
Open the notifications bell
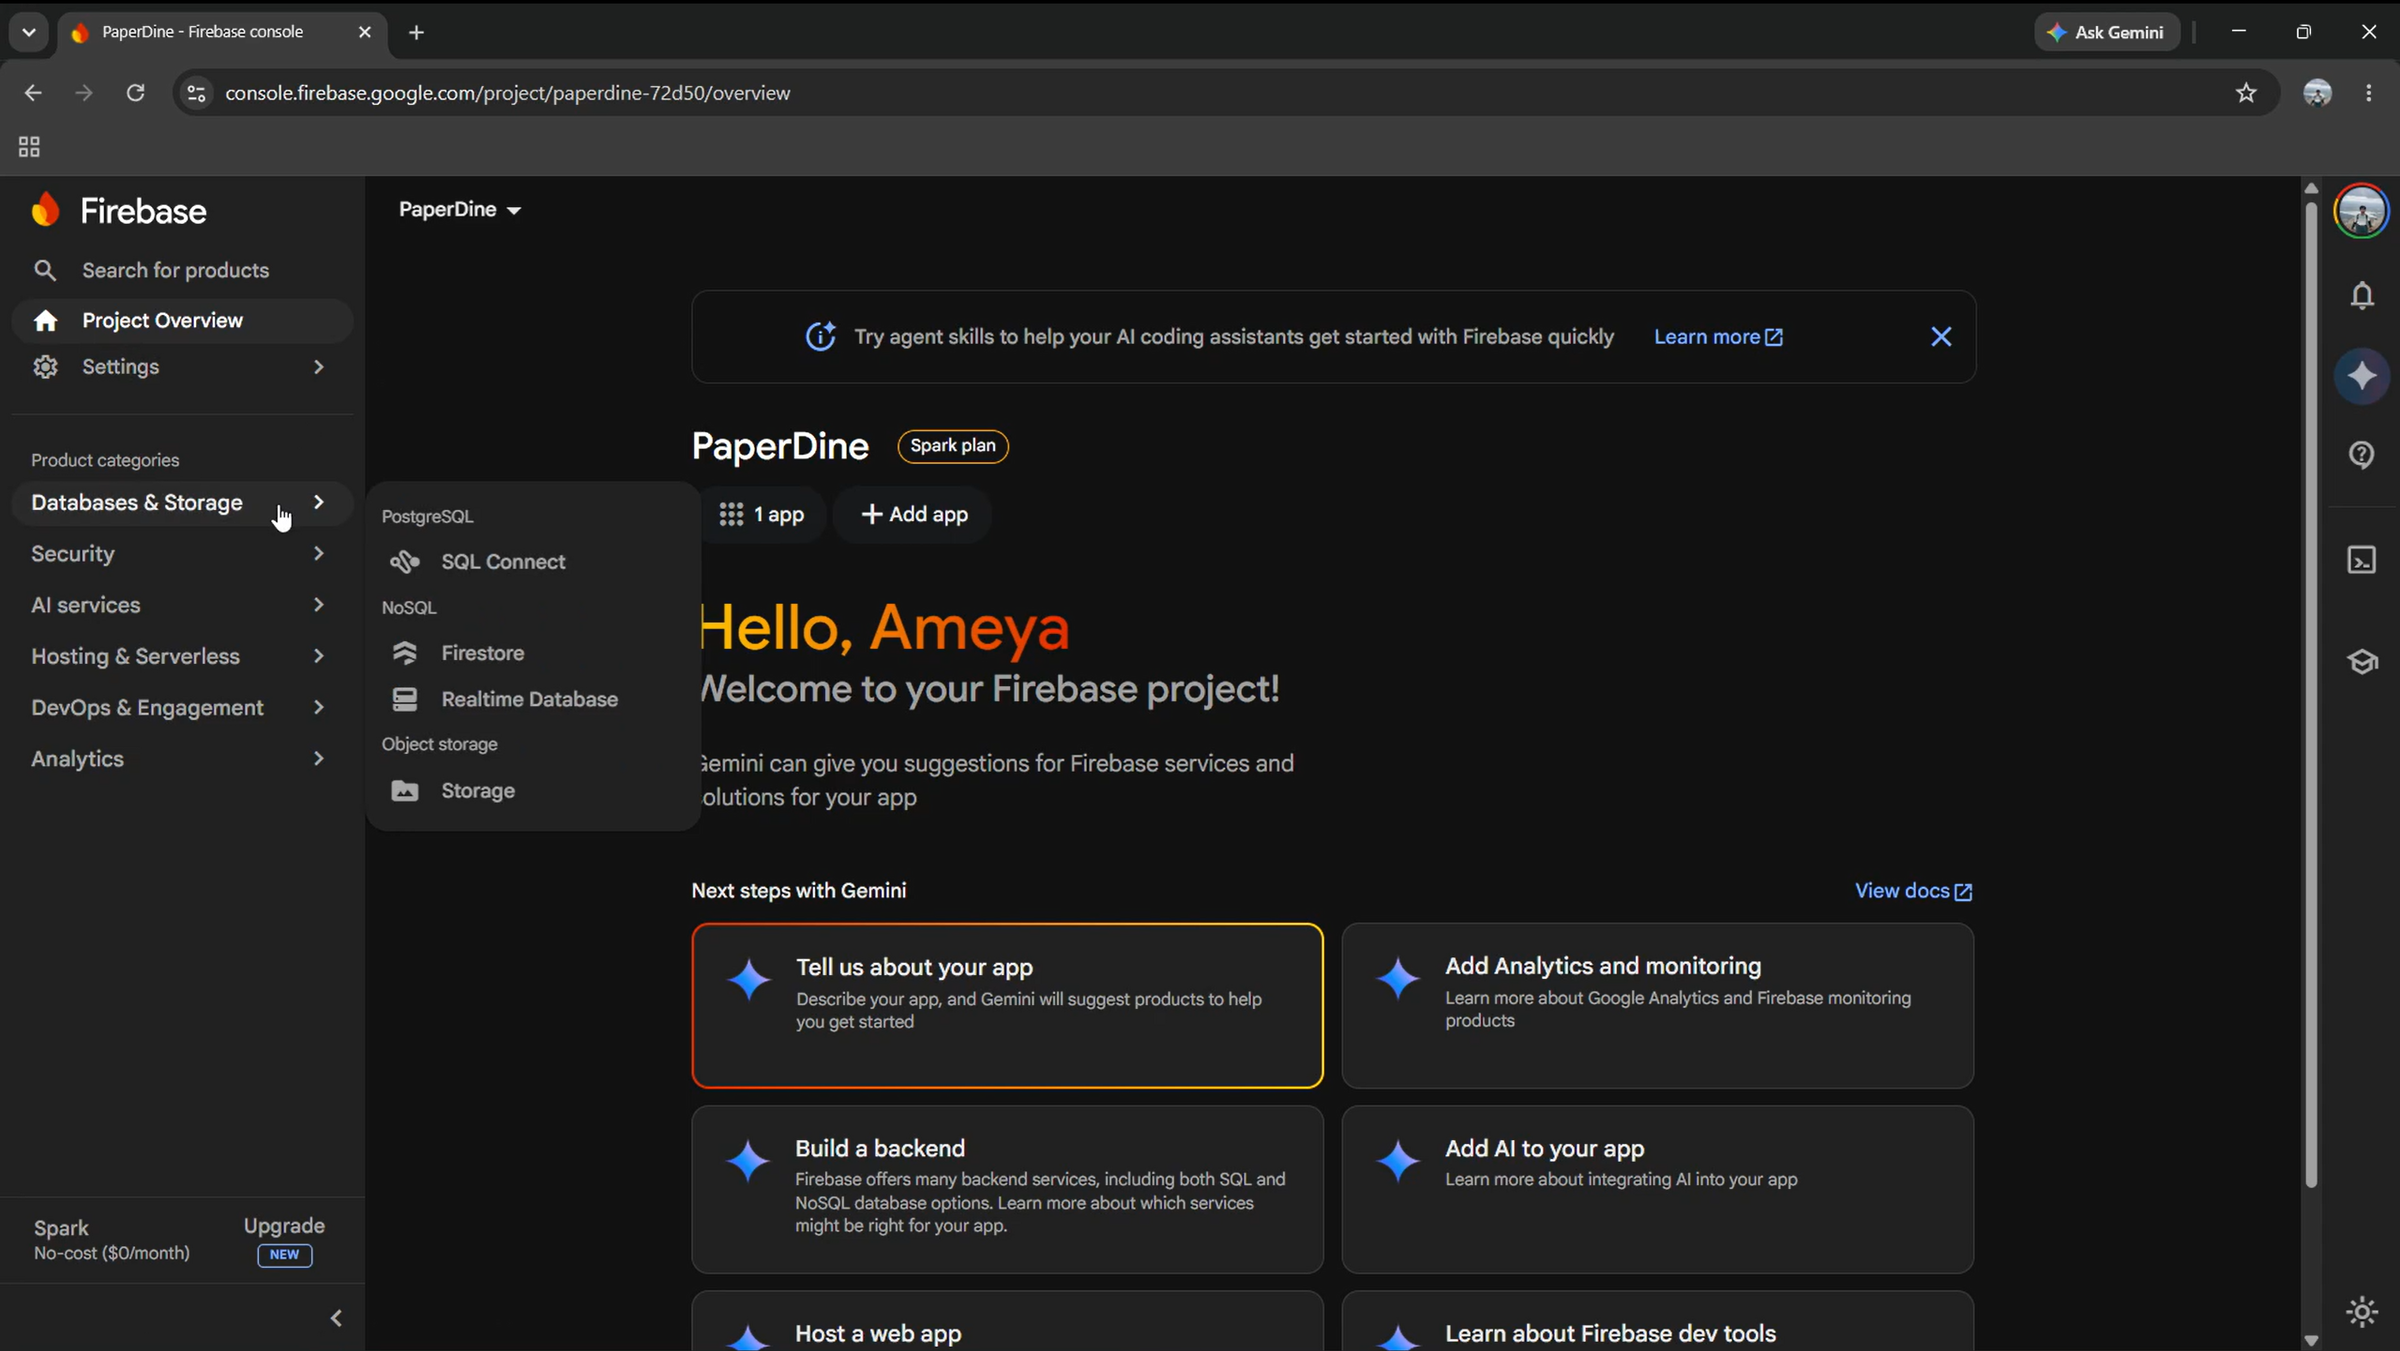pyautogui.click(x=2362, y=296)
